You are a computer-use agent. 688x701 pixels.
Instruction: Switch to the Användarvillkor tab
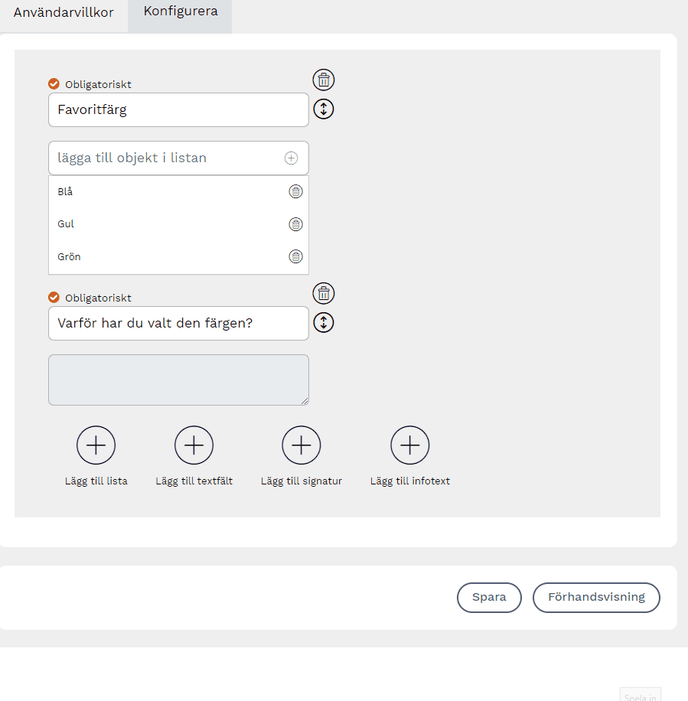click(63, 13)
